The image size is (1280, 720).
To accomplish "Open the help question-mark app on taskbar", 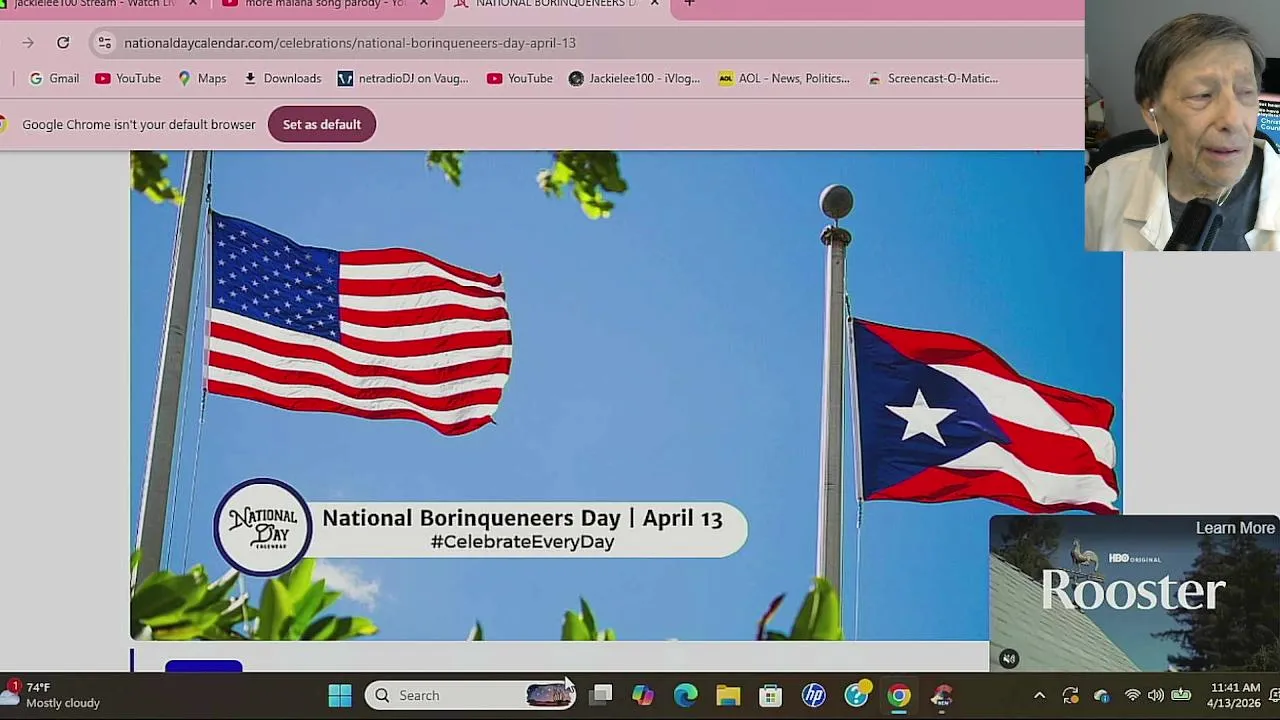I will 857,695.
